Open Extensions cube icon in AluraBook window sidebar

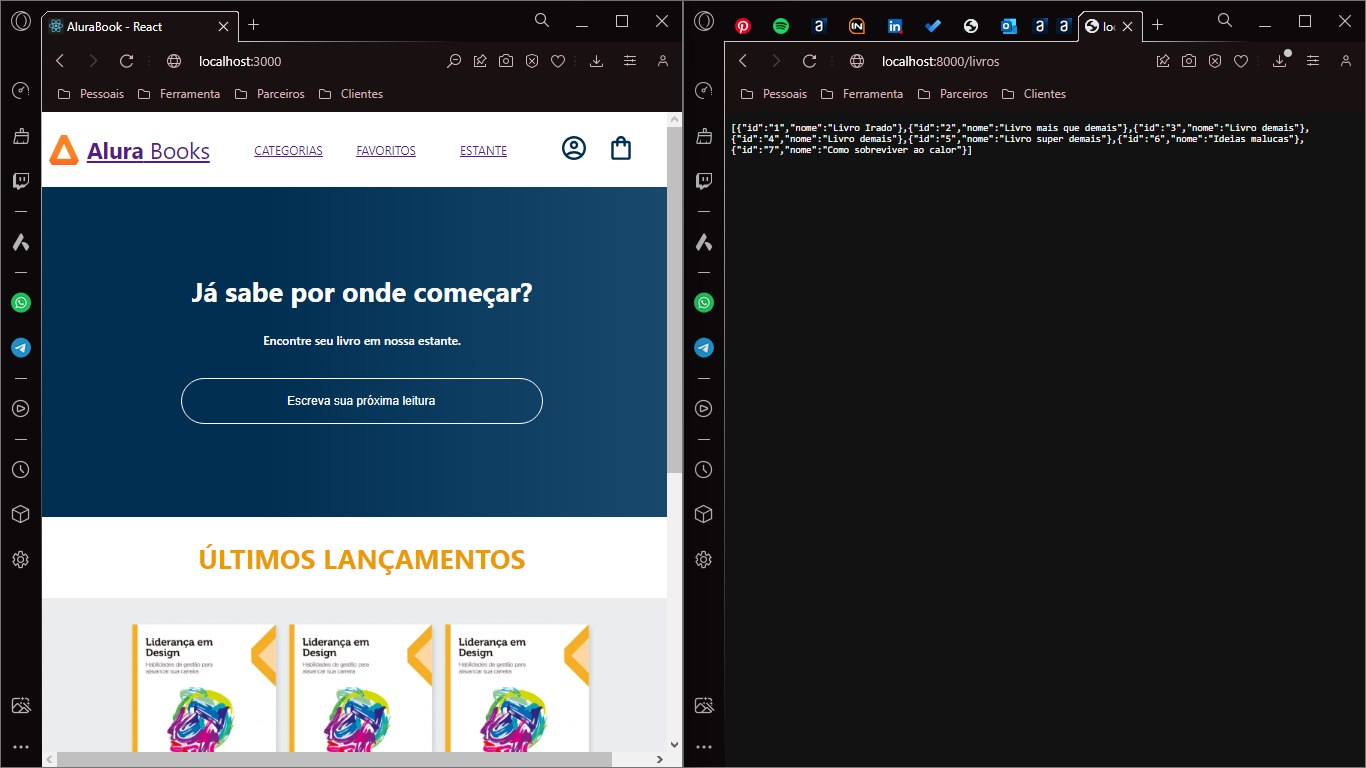[x=20, y=514]
